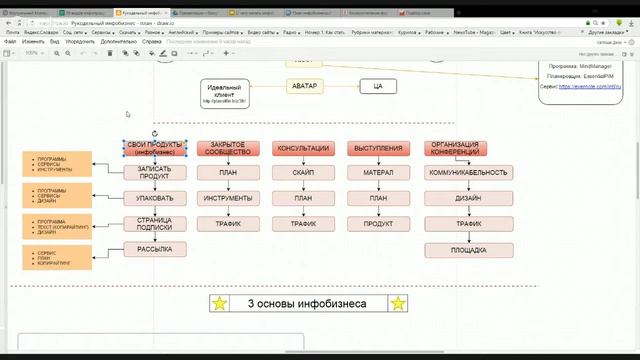This screenshot has height=360, width=640.
Task: Open the plus insert dropdown
Action: (x=228, y=53)
